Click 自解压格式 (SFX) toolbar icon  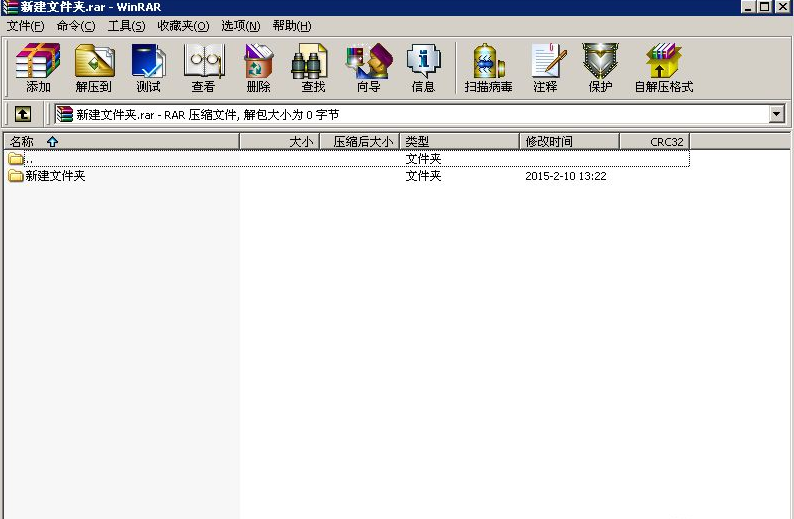click(663, 67)
